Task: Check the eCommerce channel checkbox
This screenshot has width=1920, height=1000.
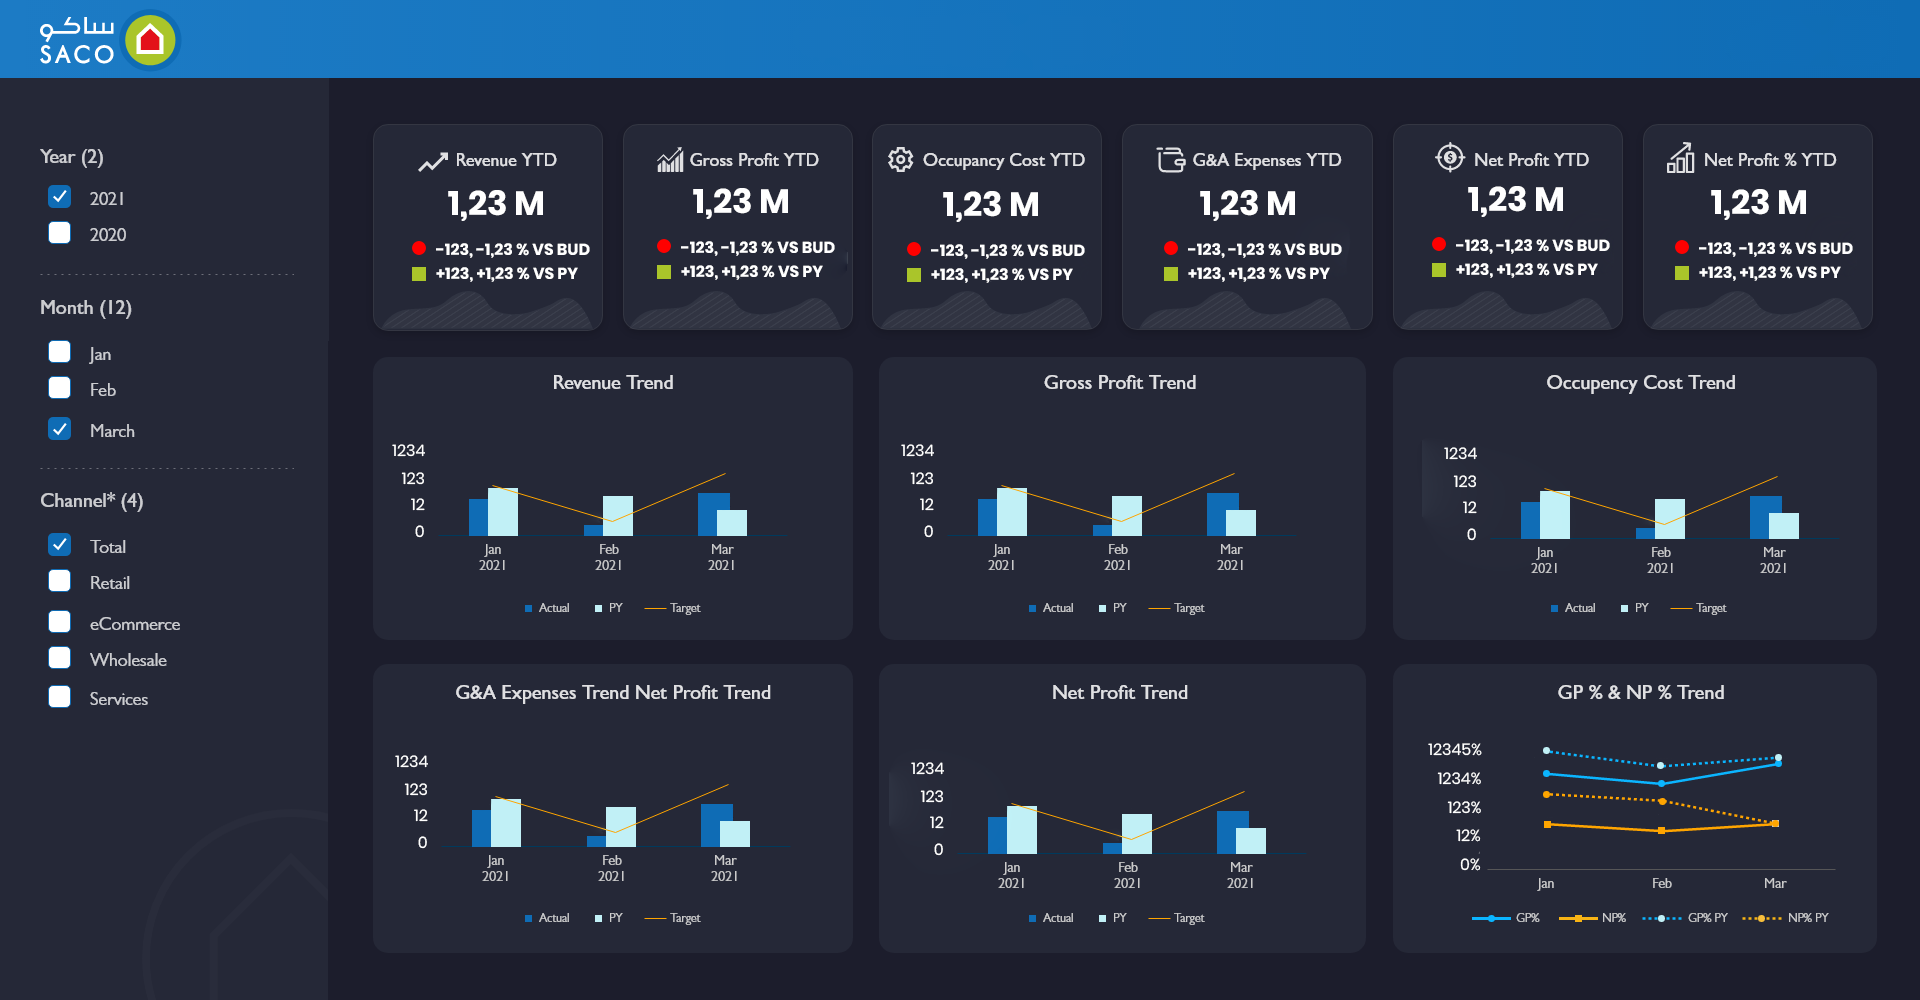Action: [x=60, y=622]
